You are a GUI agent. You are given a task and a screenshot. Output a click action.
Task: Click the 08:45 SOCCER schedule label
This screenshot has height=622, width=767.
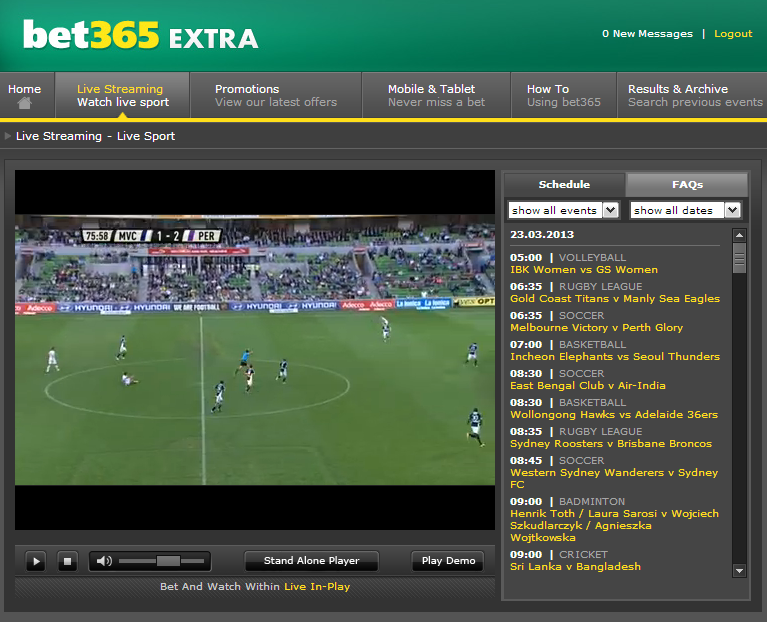click(557, 461)
